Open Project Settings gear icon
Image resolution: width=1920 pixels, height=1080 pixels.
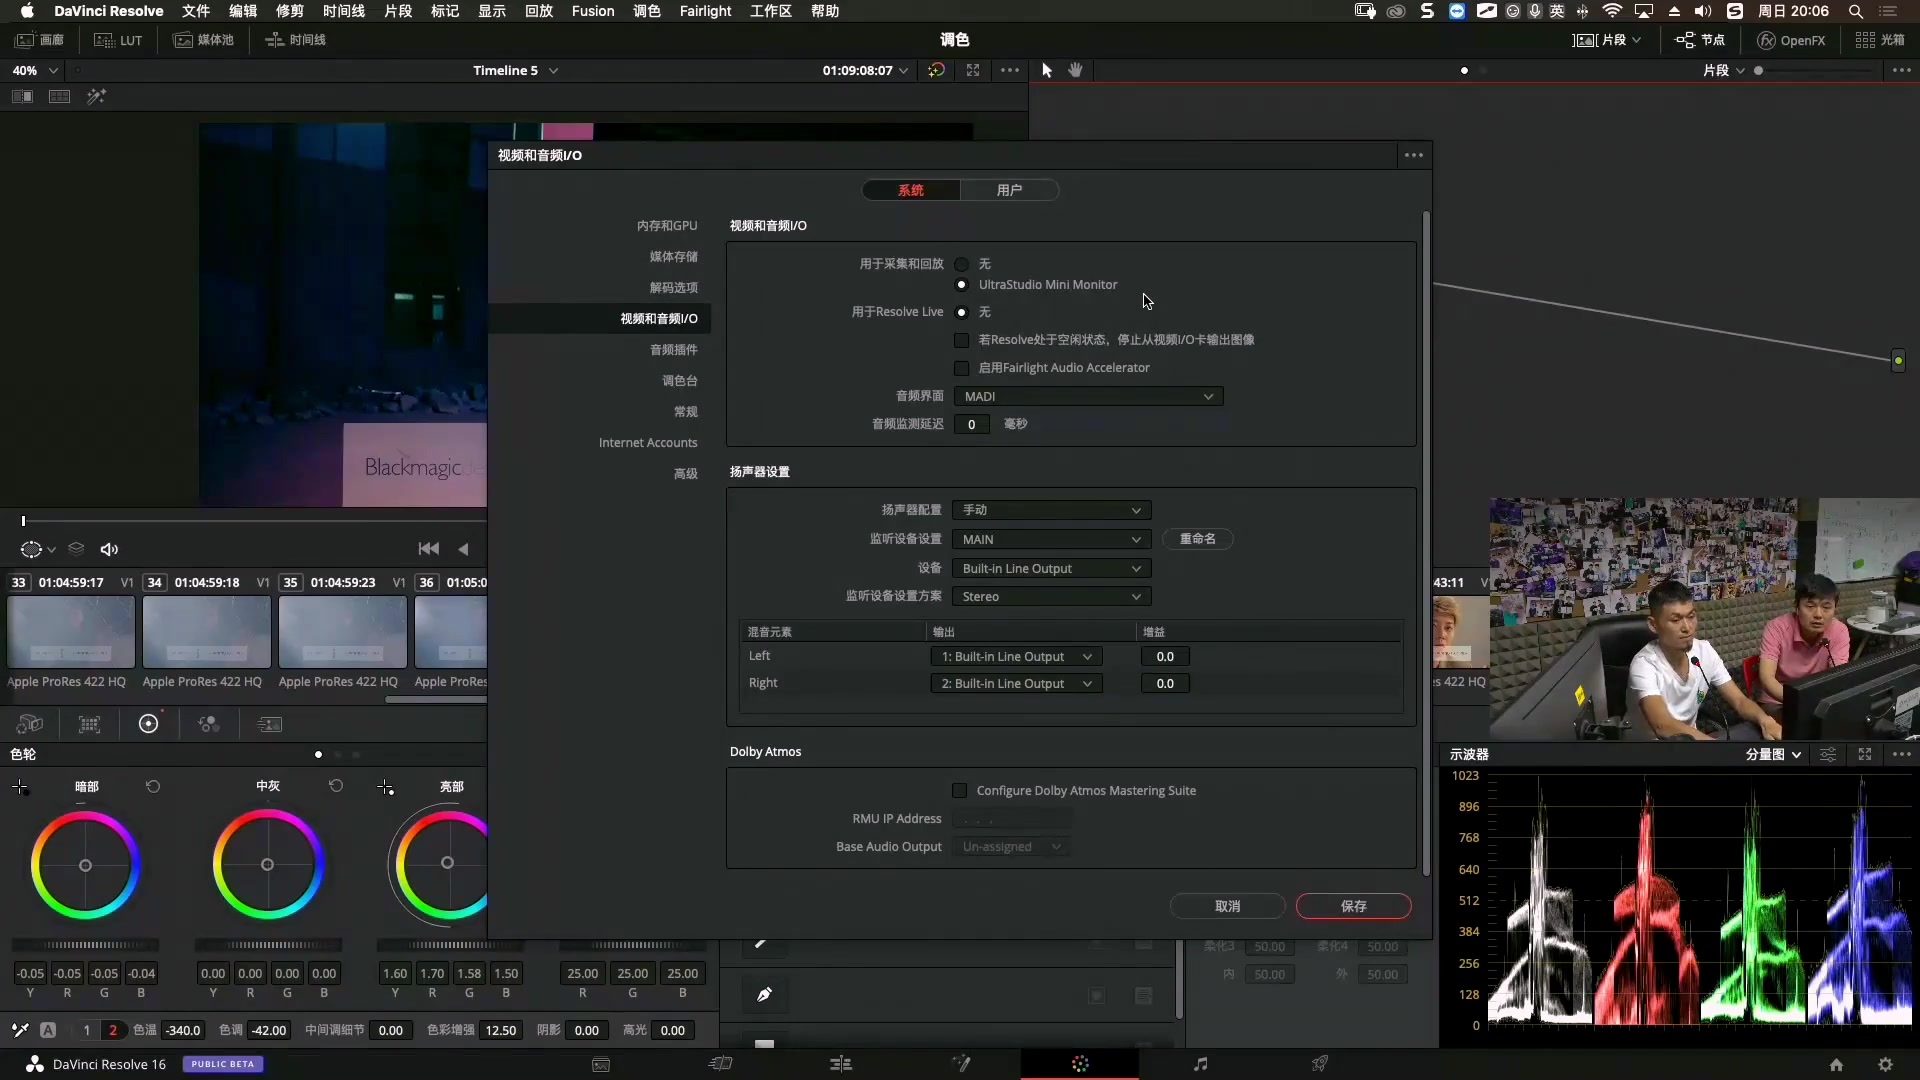1885,1065
